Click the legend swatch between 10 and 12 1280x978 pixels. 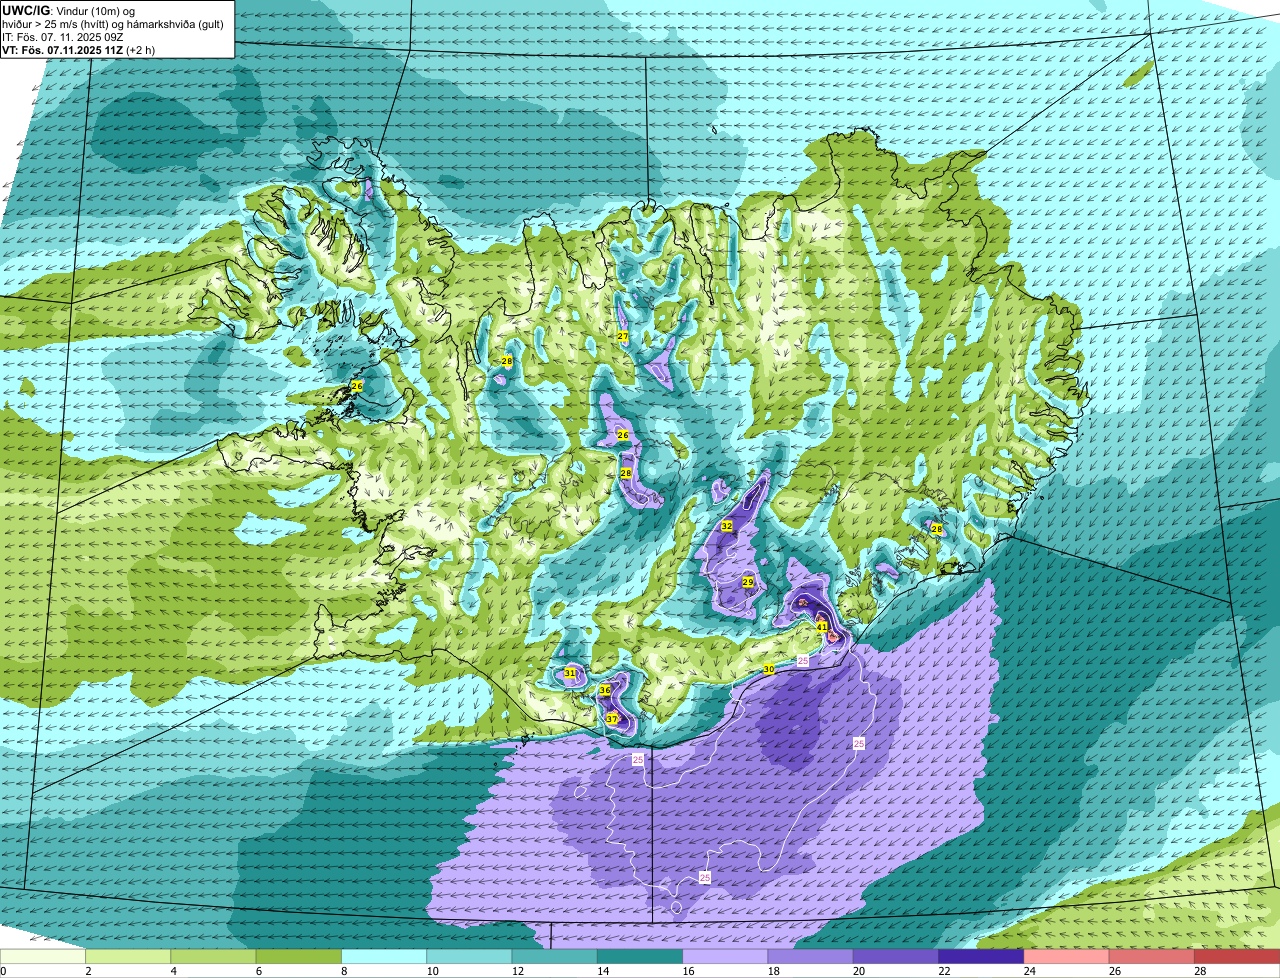[469, 957]
